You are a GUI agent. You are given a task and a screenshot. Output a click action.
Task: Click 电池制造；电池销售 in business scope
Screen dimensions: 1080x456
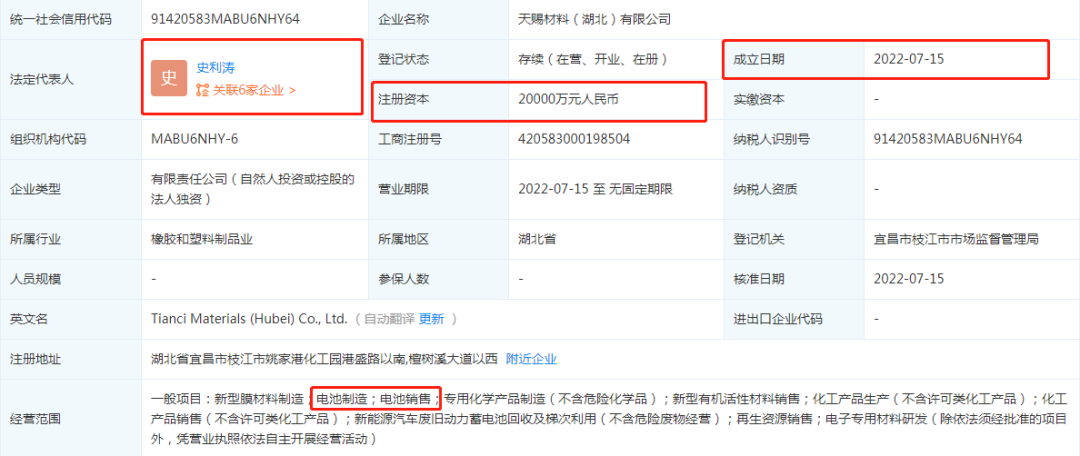pyautogui.click(x=375, y=397)
